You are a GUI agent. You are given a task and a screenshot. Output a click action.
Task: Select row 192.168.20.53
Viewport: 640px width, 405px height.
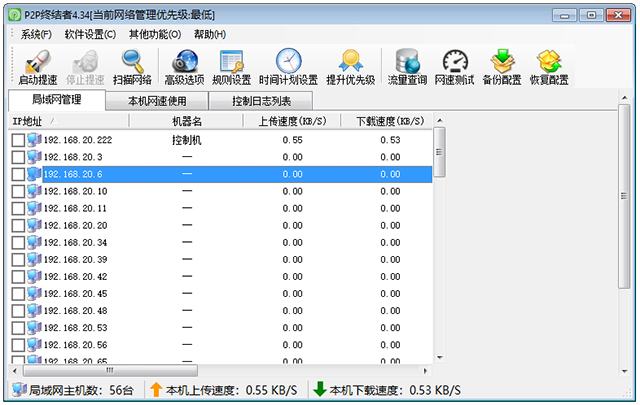pyautogui.click(x=220, y=328)
